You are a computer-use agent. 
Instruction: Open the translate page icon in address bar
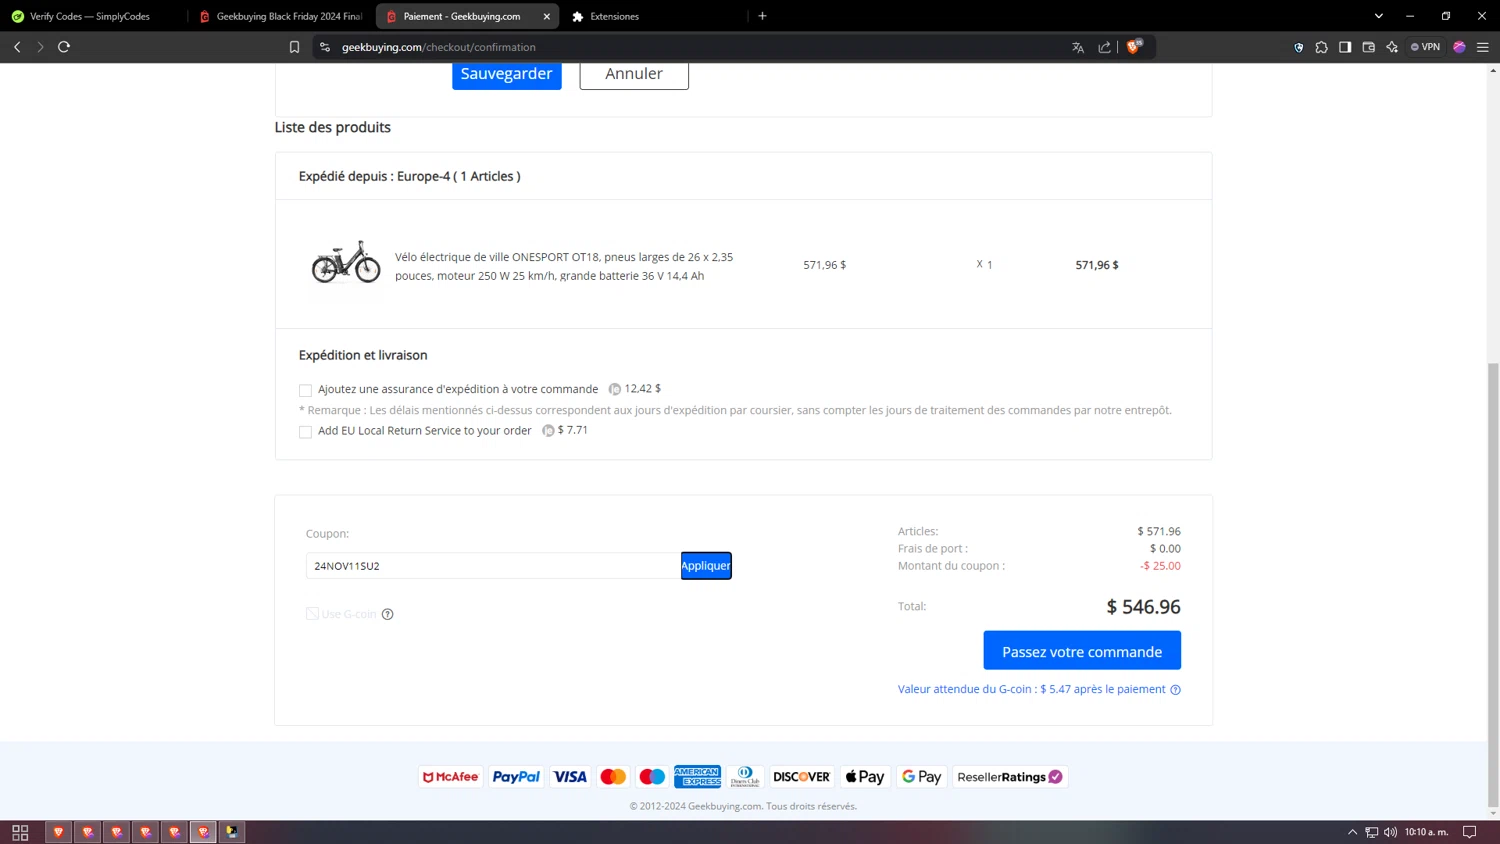1078,47
